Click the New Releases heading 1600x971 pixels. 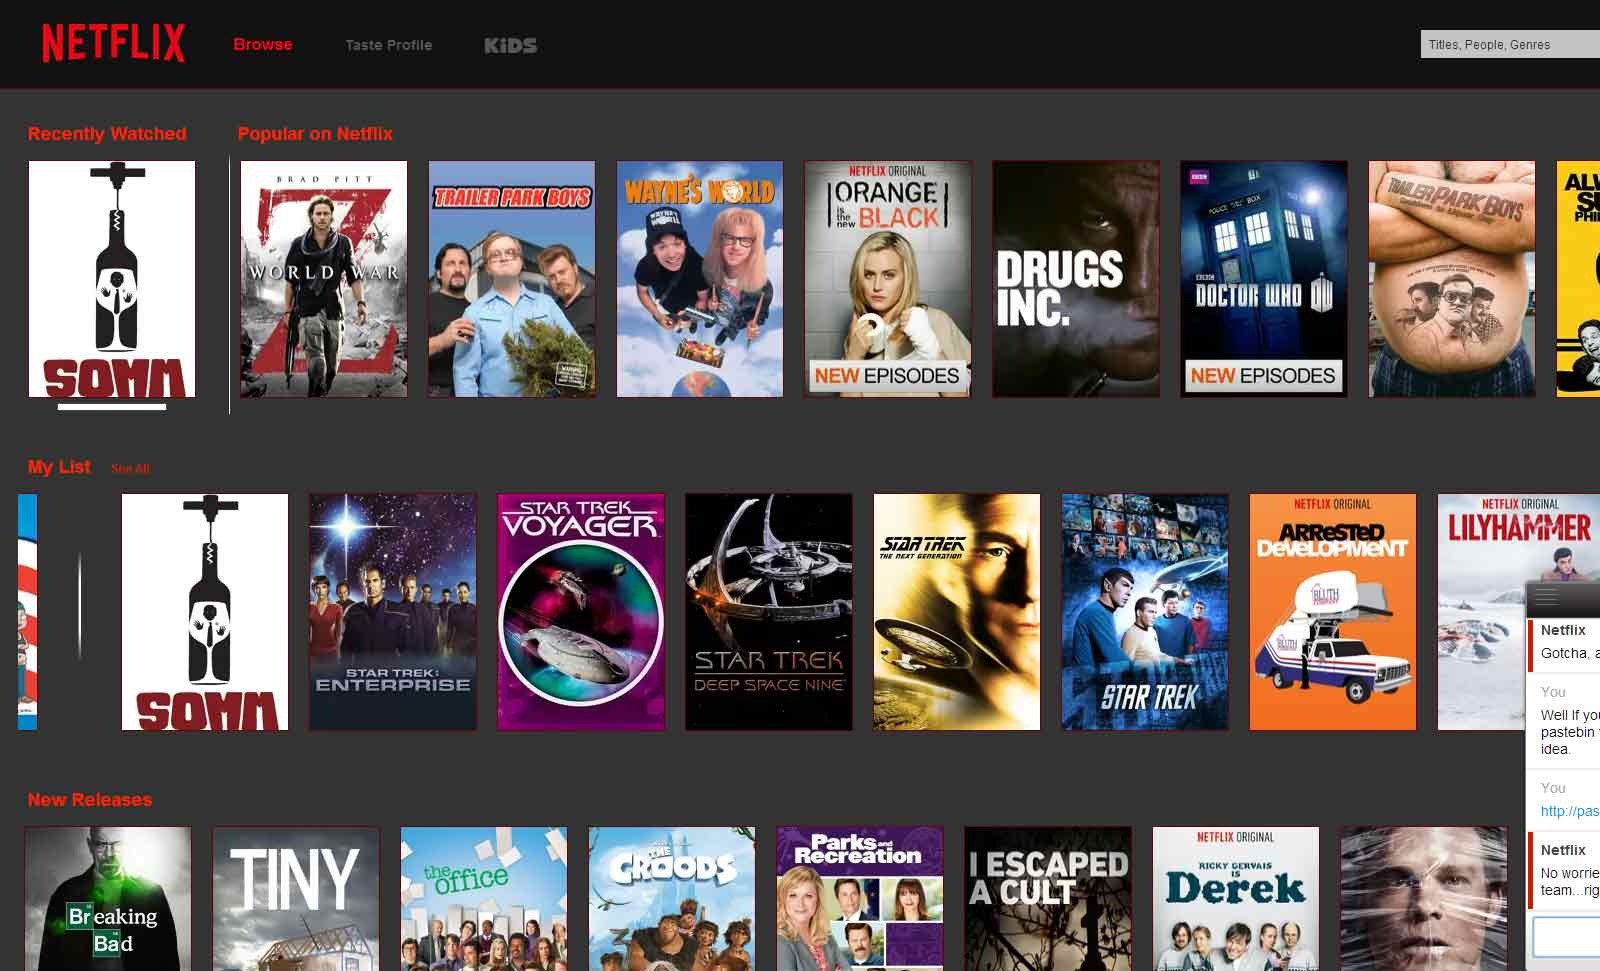click(x=90, y=800)
